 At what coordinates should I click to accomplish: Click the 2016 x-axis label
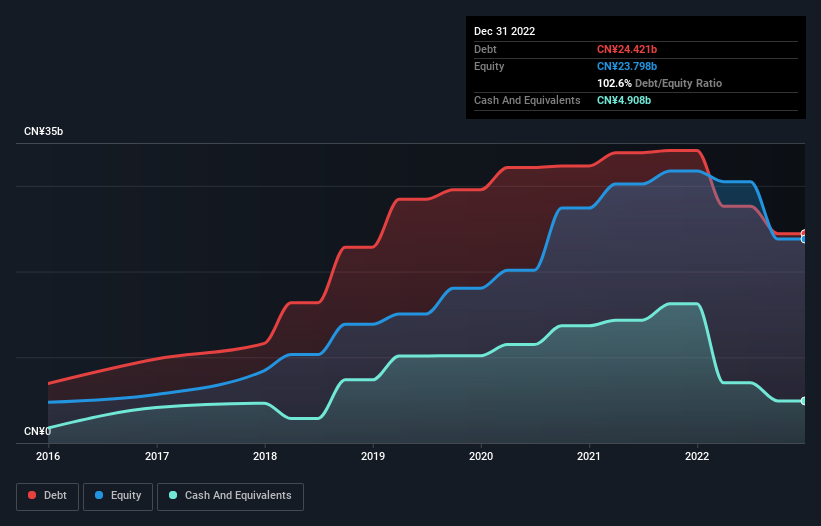coord(48,456)
